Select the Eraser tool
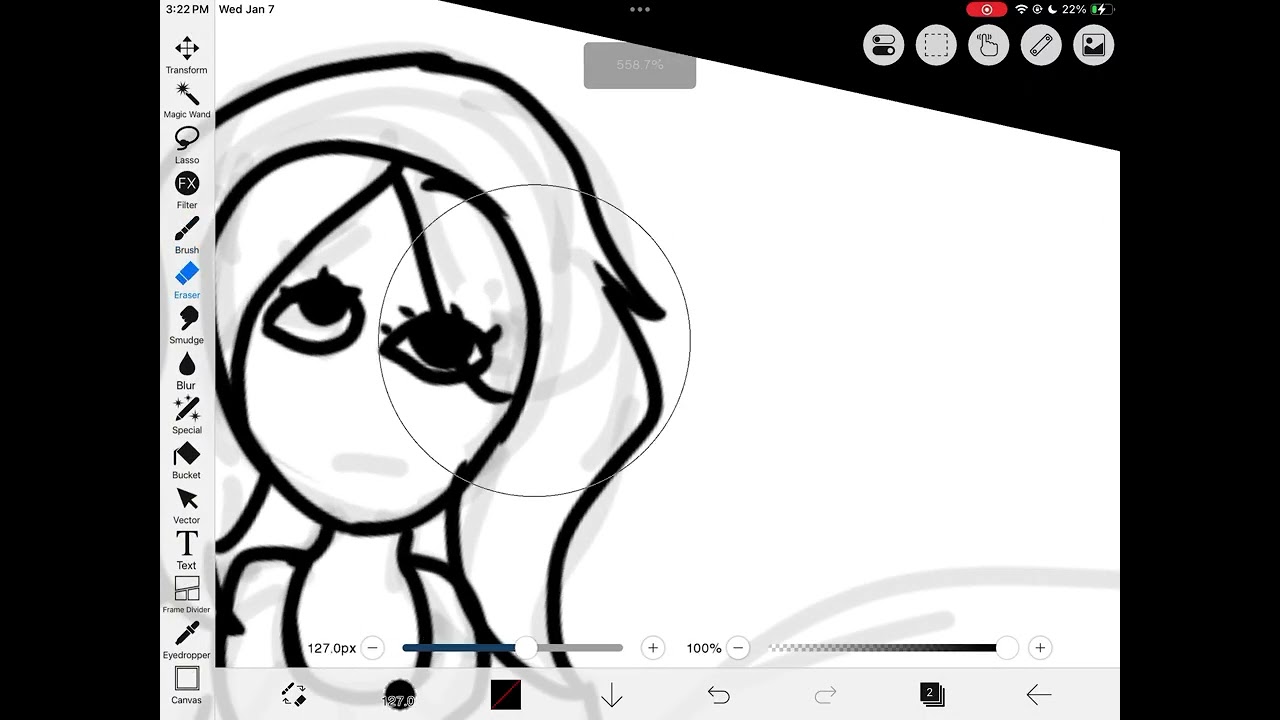The image size is (1280, 720). point(187,280)
